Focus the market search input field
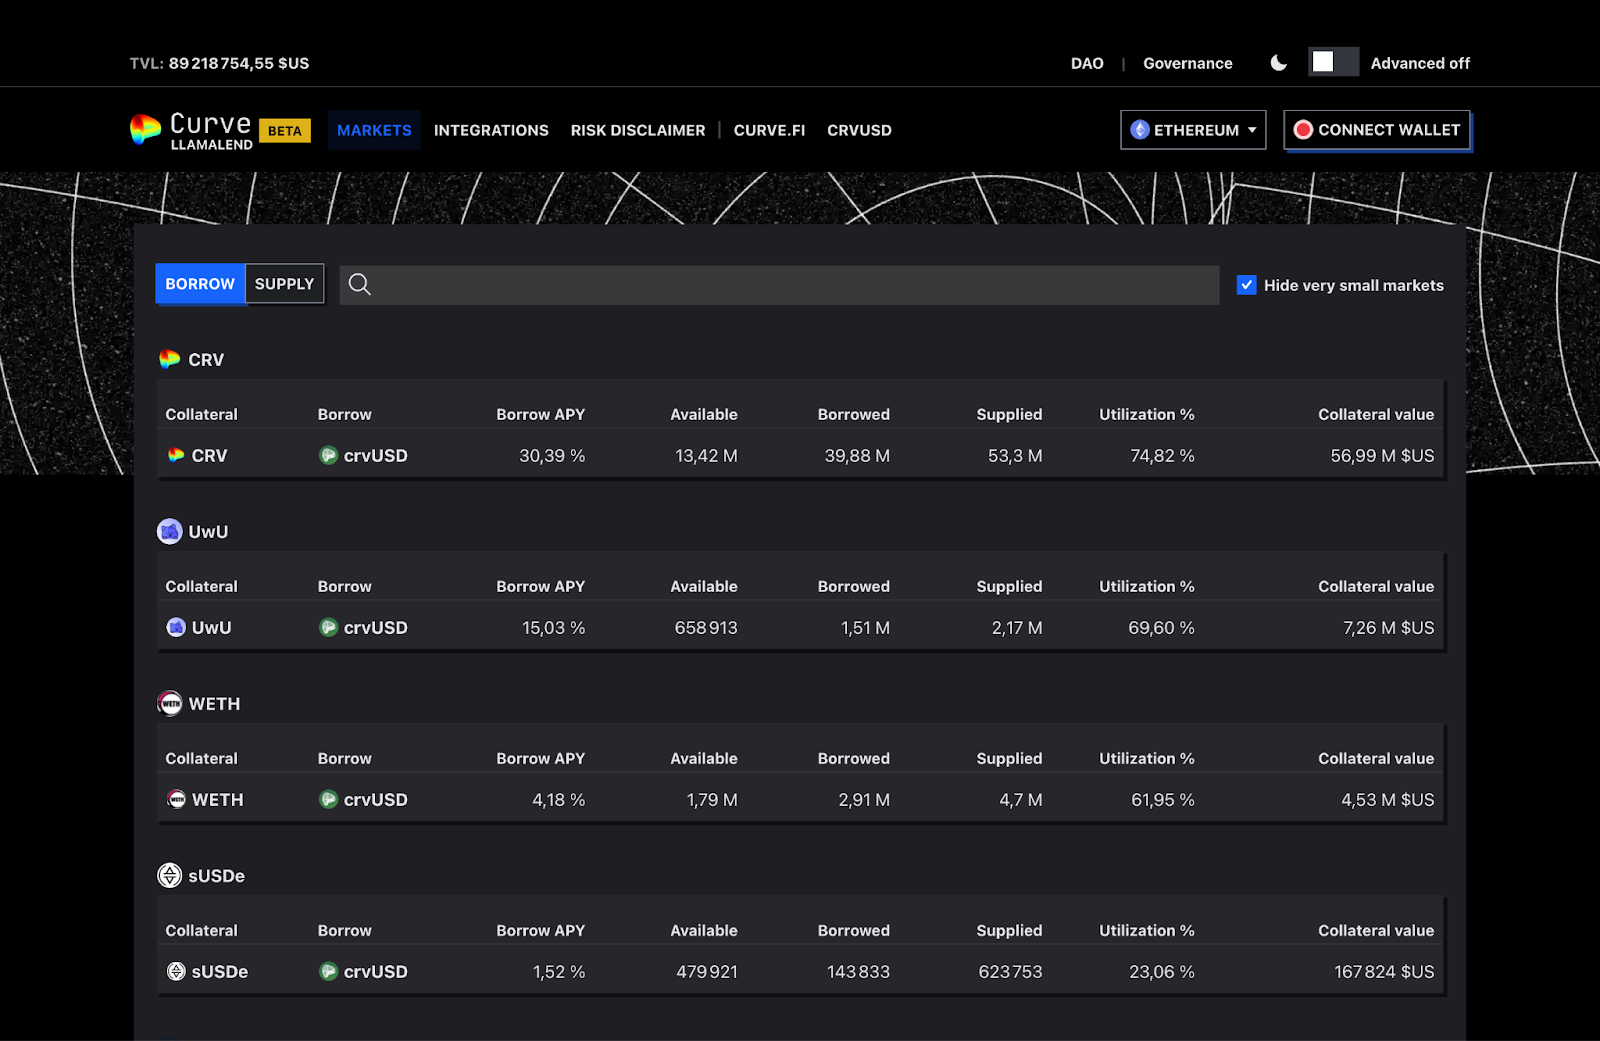1600x1041 pixels. [779, 285]
